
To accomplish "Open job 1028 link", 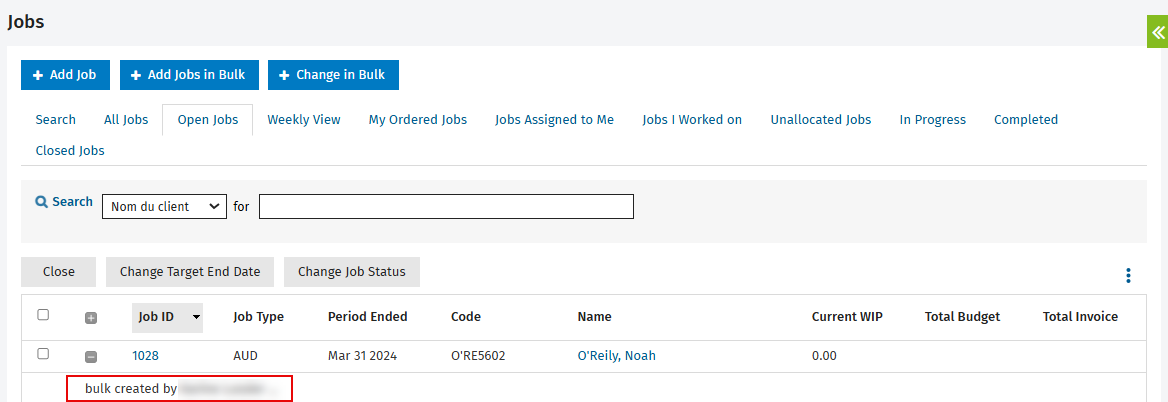I will [x=145, y=356].
